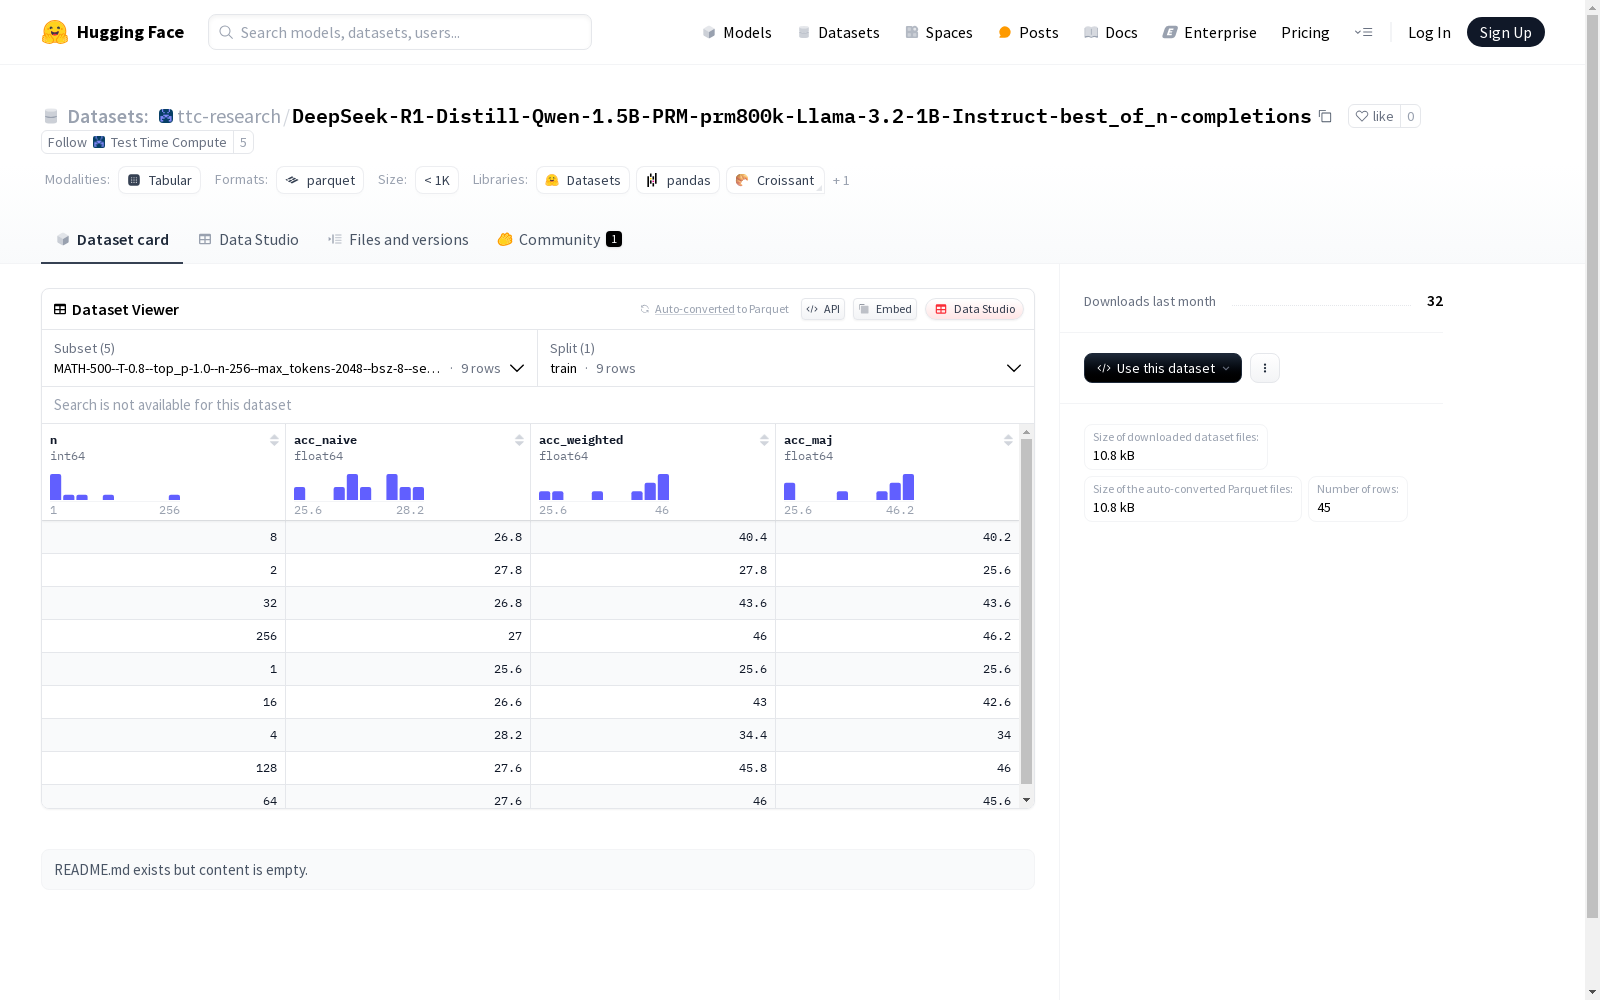Click the Log In link
This screenshot has width=1600, height=1000.
click(1429, 32)
